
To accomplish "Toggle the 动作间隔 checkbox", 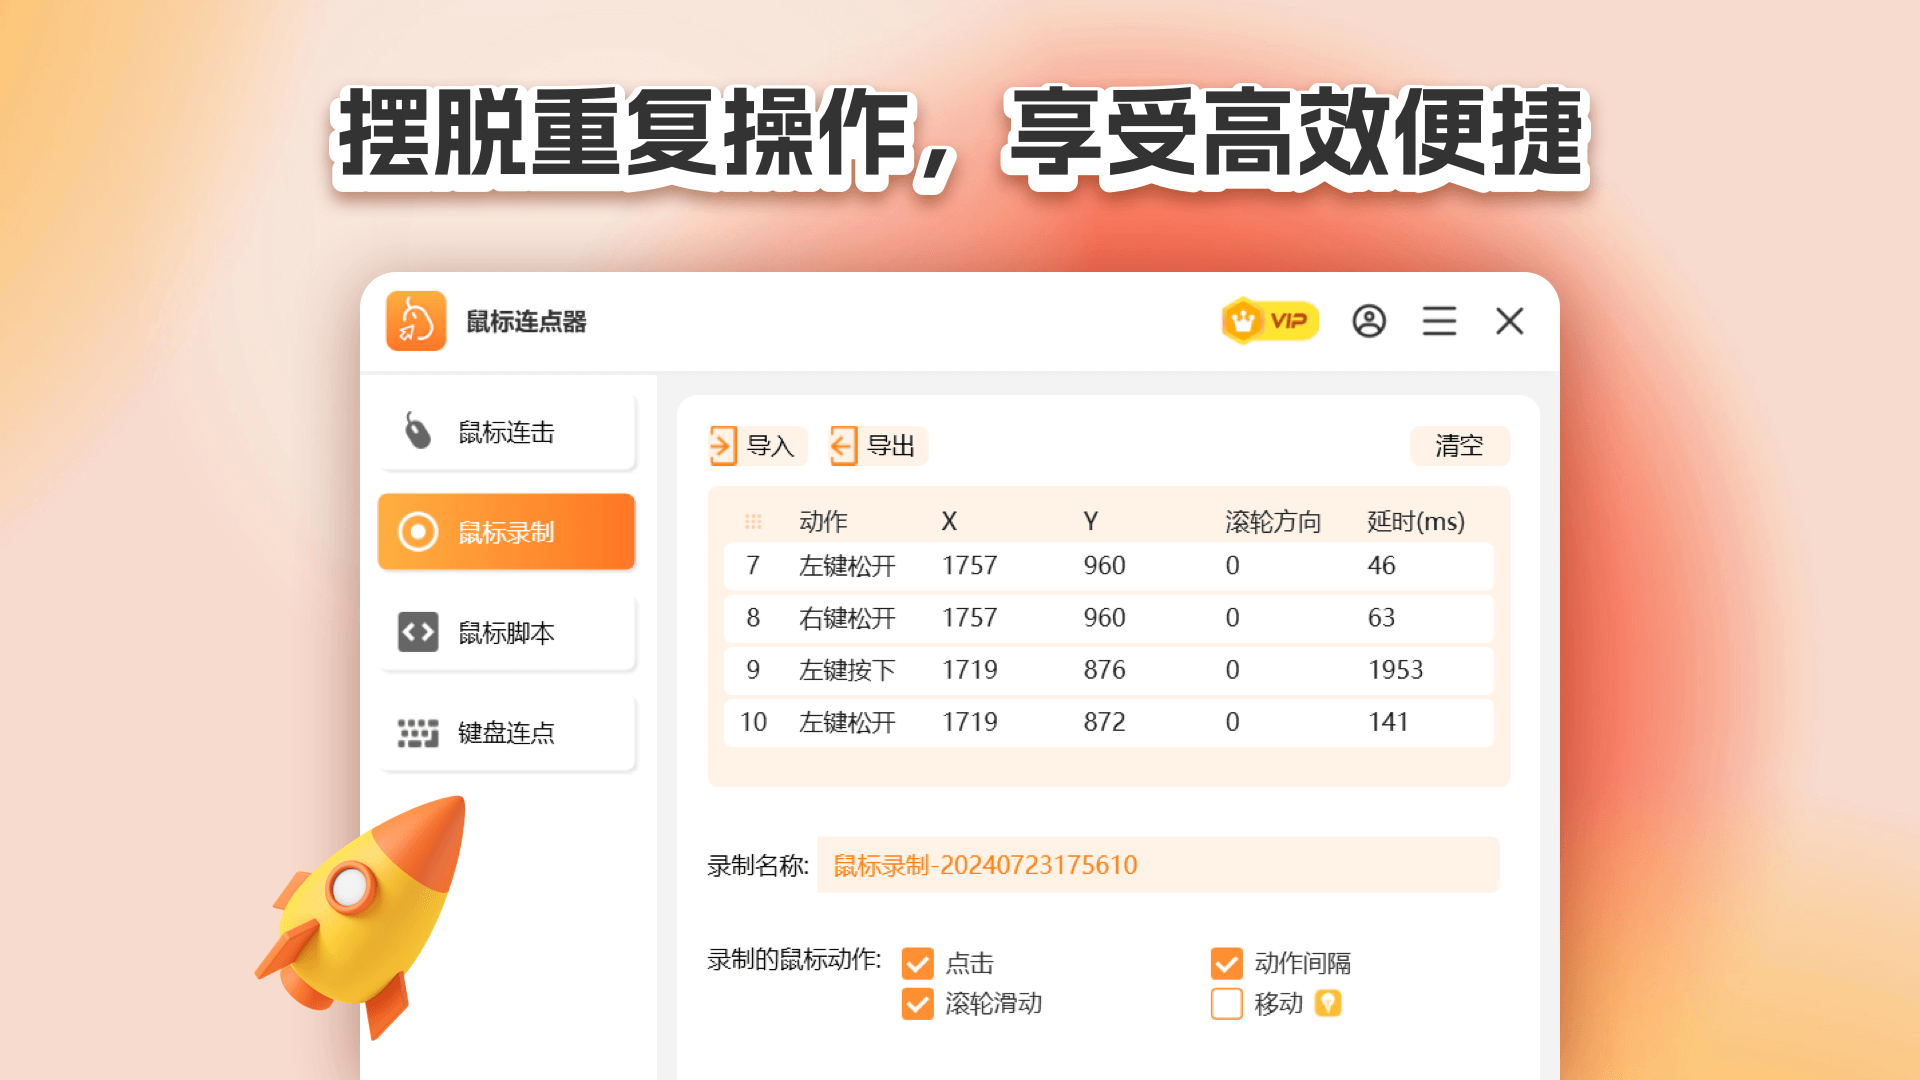I will coord(1227,963).
